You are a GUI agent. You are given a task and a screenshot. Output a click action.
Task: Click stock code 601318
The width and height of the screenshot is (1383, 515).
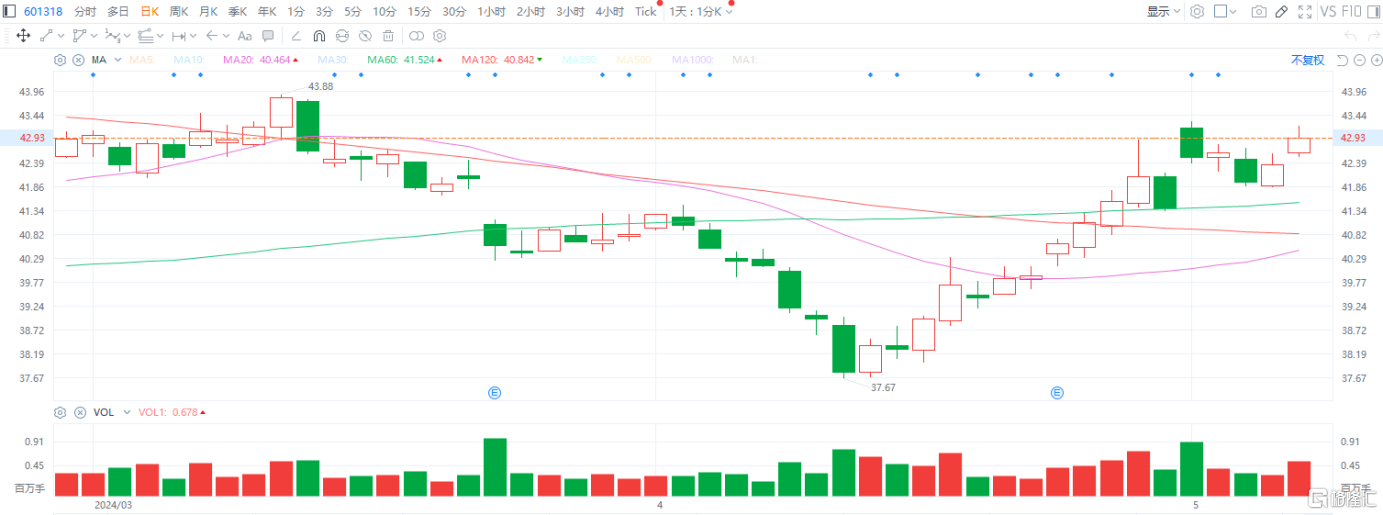pos(44,12)
